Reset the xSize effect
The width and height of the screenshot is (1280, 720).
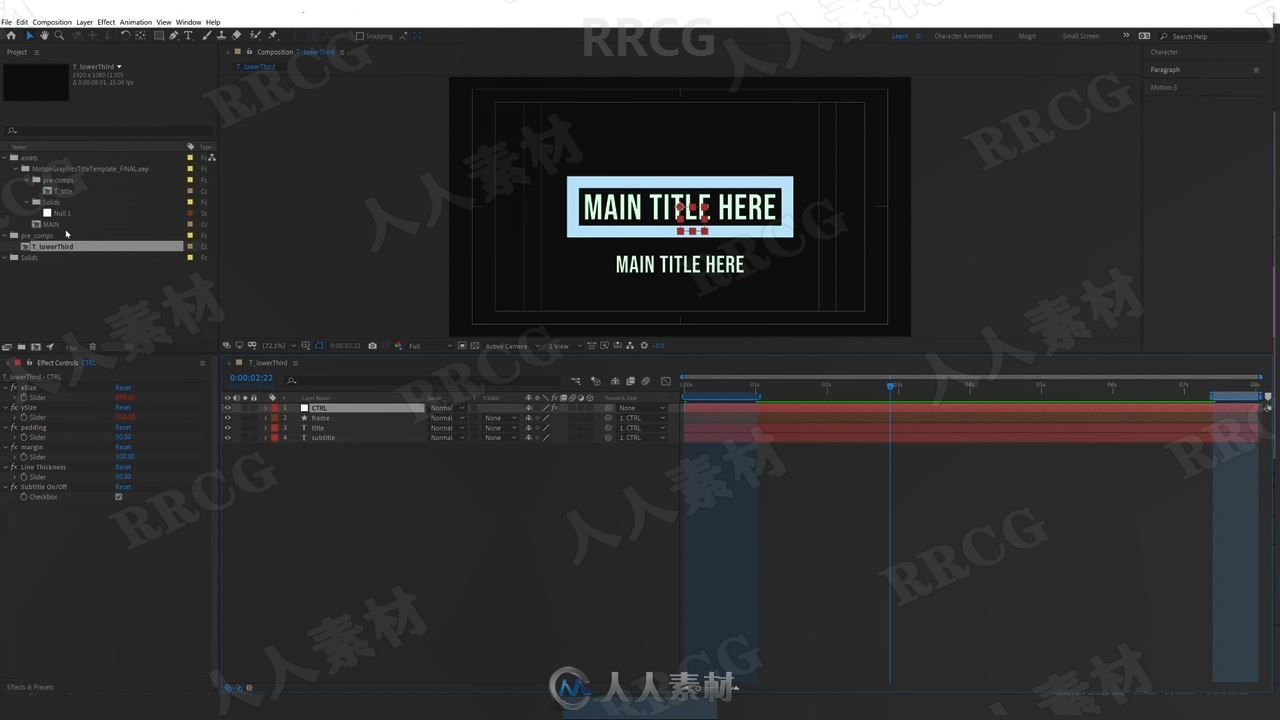(123, 388)
